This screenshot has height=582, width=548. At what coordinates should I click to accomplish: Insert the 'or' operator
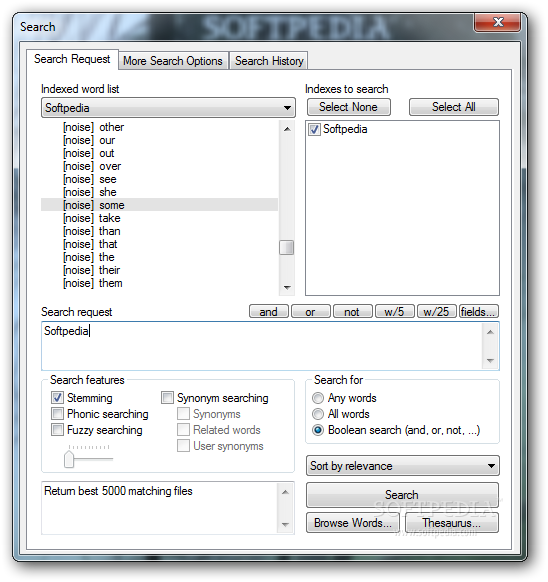tap(310, 312)
